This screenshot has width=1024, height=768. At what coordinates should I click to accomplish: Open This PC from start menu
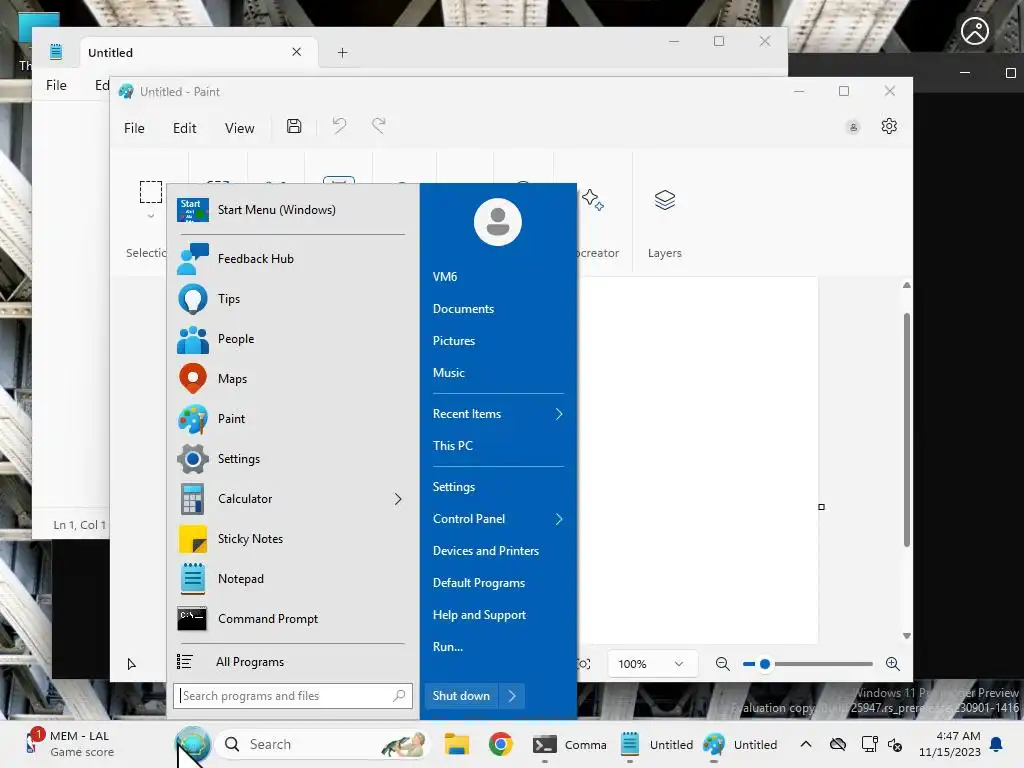[453, 446]
